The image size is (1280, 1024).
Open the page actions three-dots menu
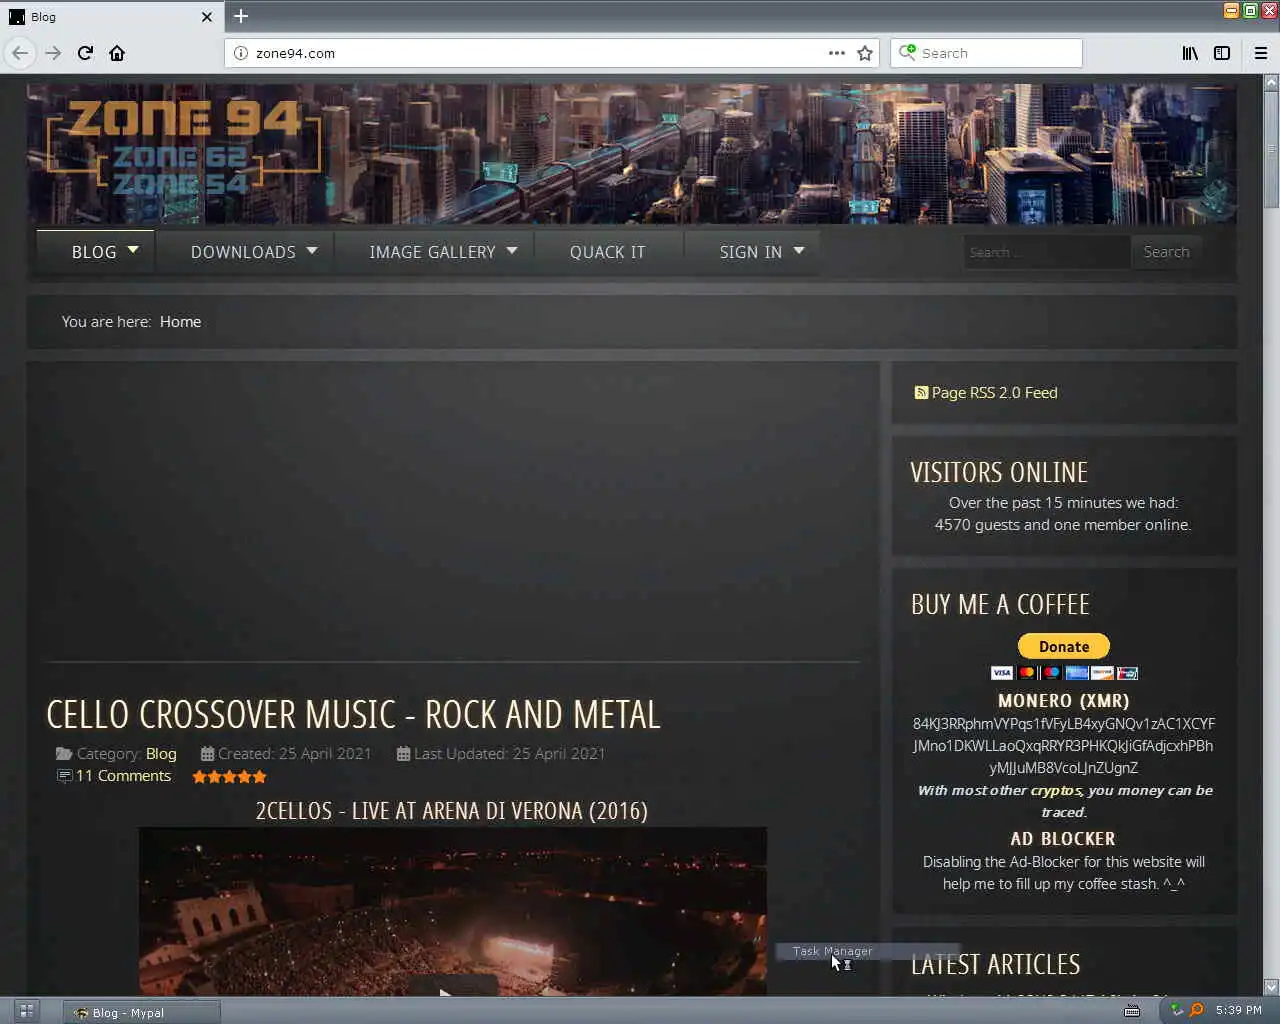coord(837,53)
